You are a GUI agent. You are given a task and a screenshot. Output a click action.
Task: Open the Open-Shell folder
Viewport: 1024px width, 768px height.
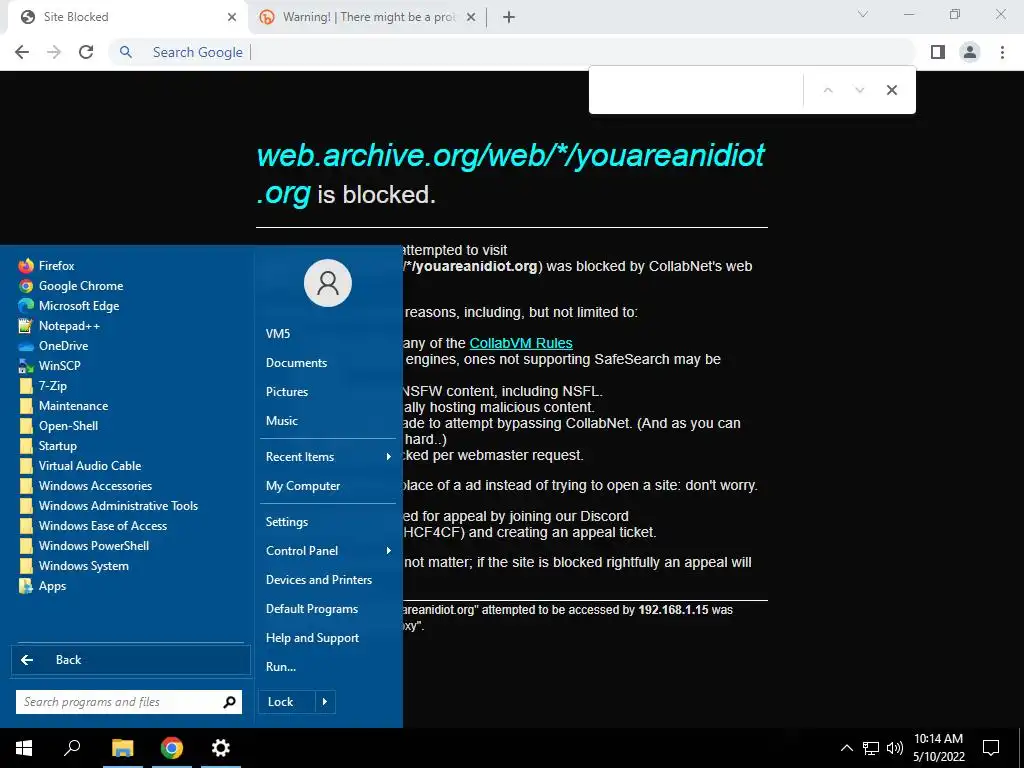tap(68, 426)
